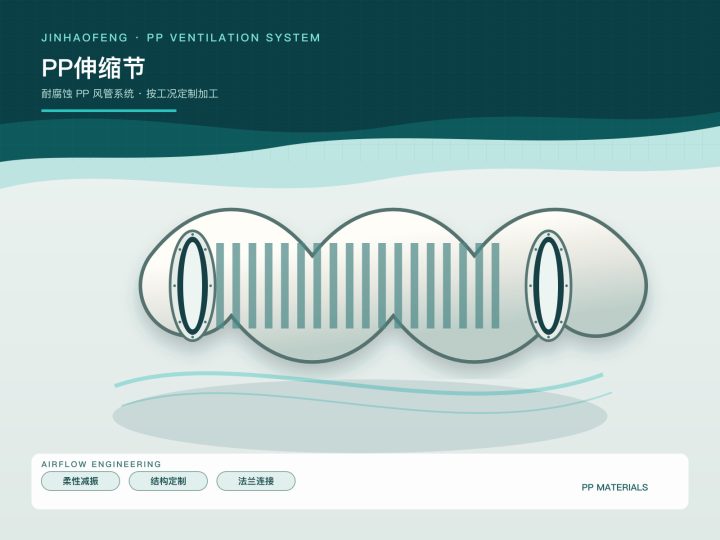Click the PP MATERIALS label

[x=614, y=487]
